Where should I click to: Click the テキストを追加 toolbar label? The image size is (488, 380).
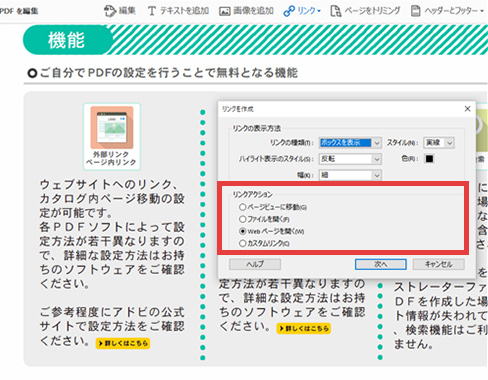pyautogui.click(x=184, y=11)
